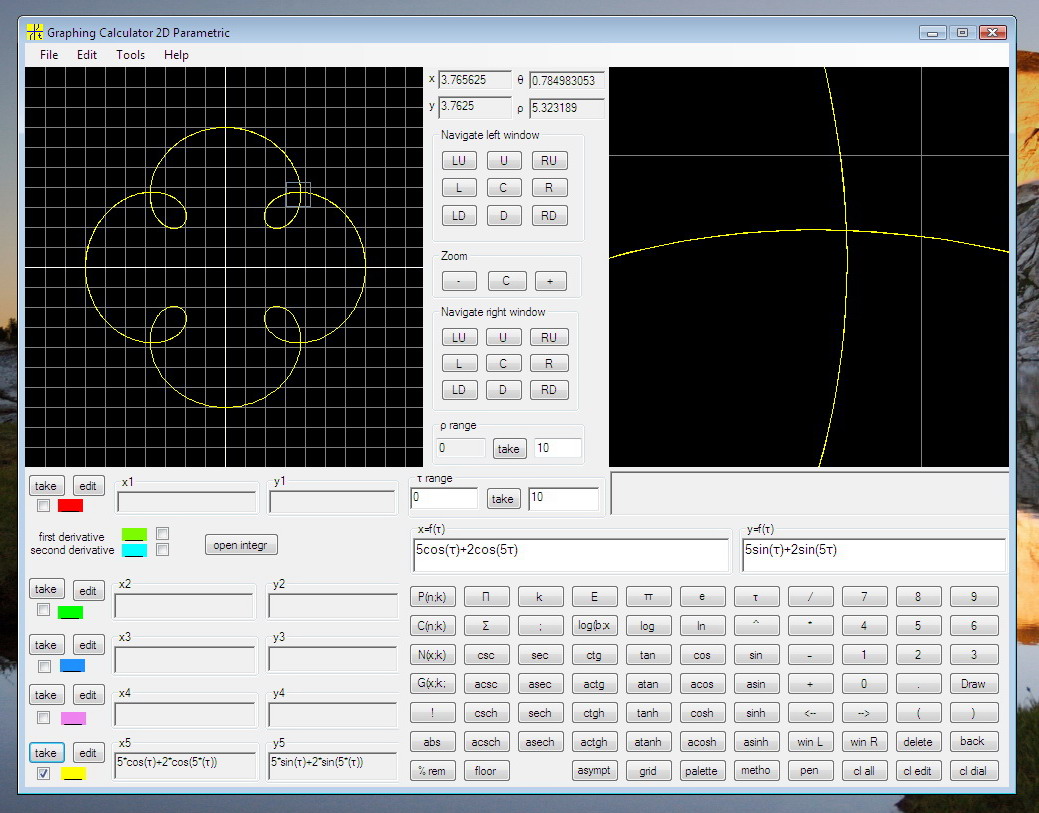Image resolution: width=1039 pixels, height=813 pixels.
Task: Click the factorial ! key
Action: pos(432,713)
